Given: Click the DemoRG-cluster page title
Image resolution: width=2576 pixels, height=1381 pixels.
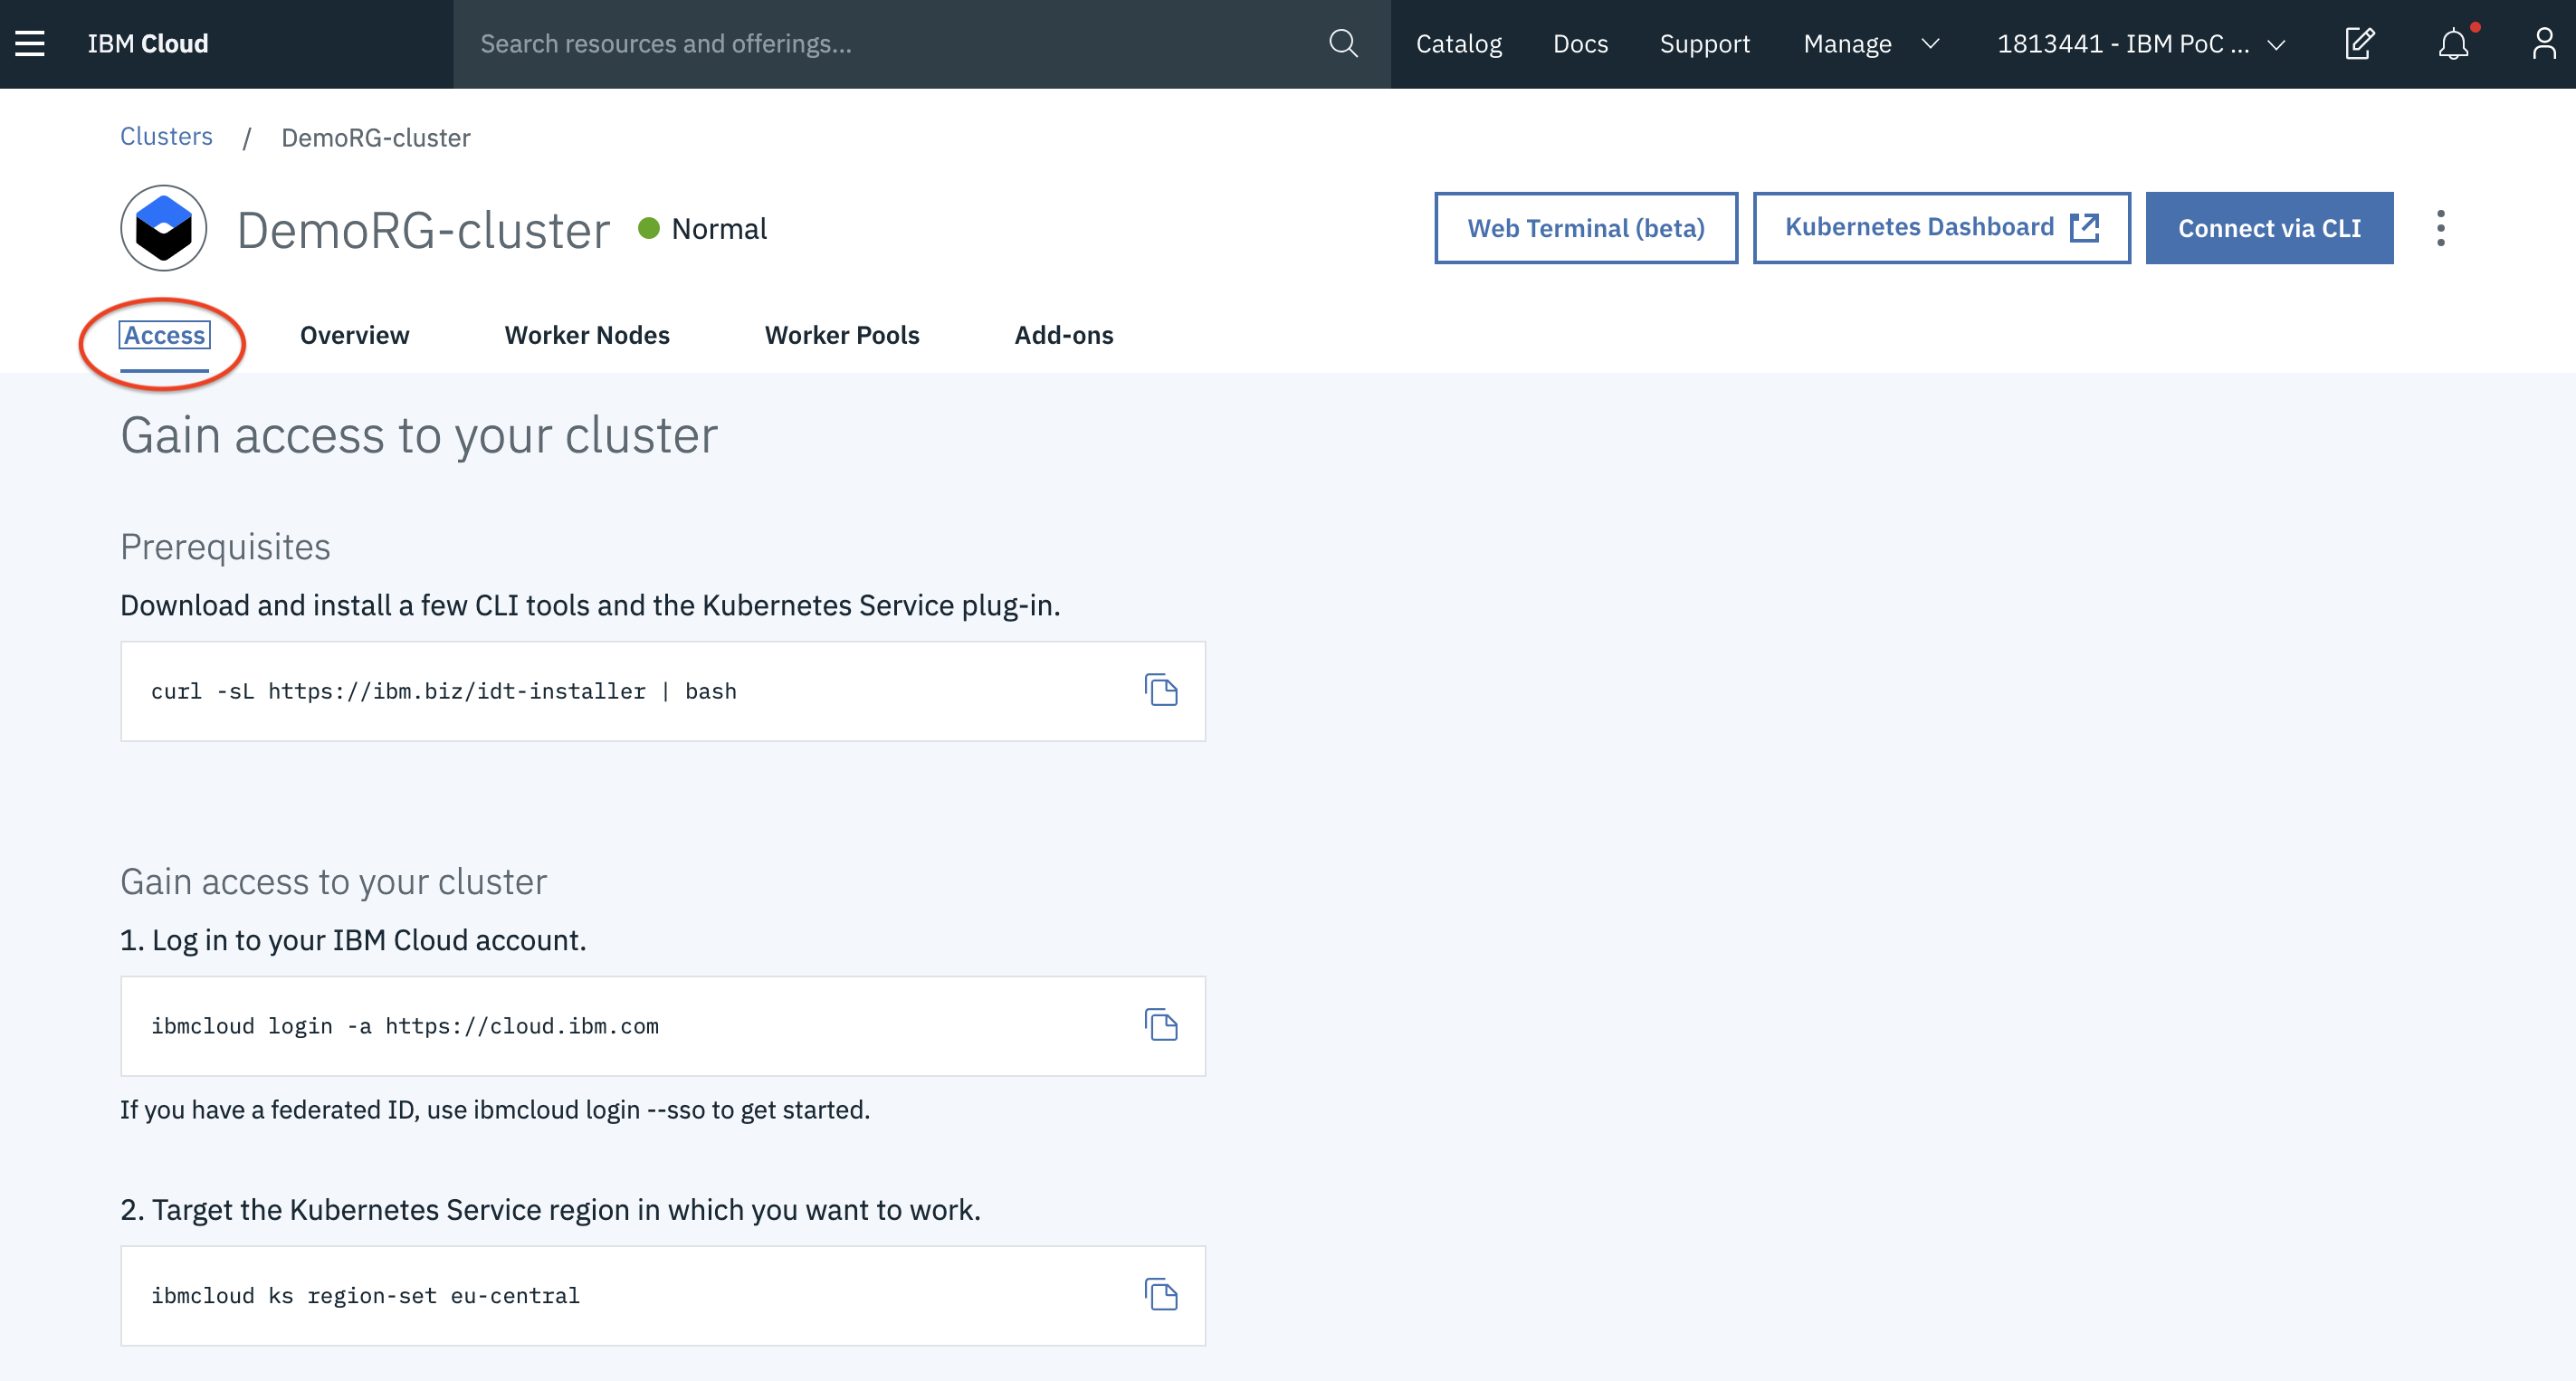Looking at the screenshot, I should coord(423,230).
